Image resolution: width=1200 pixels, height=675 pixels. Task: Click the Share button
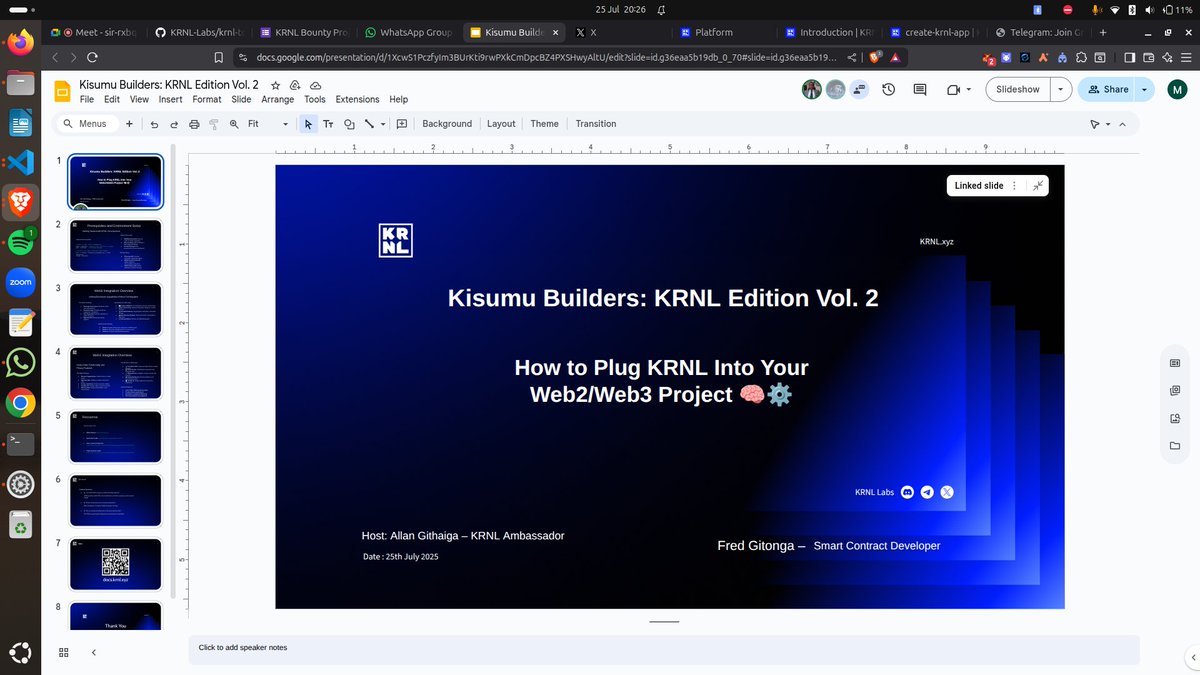pos(1107,89)
